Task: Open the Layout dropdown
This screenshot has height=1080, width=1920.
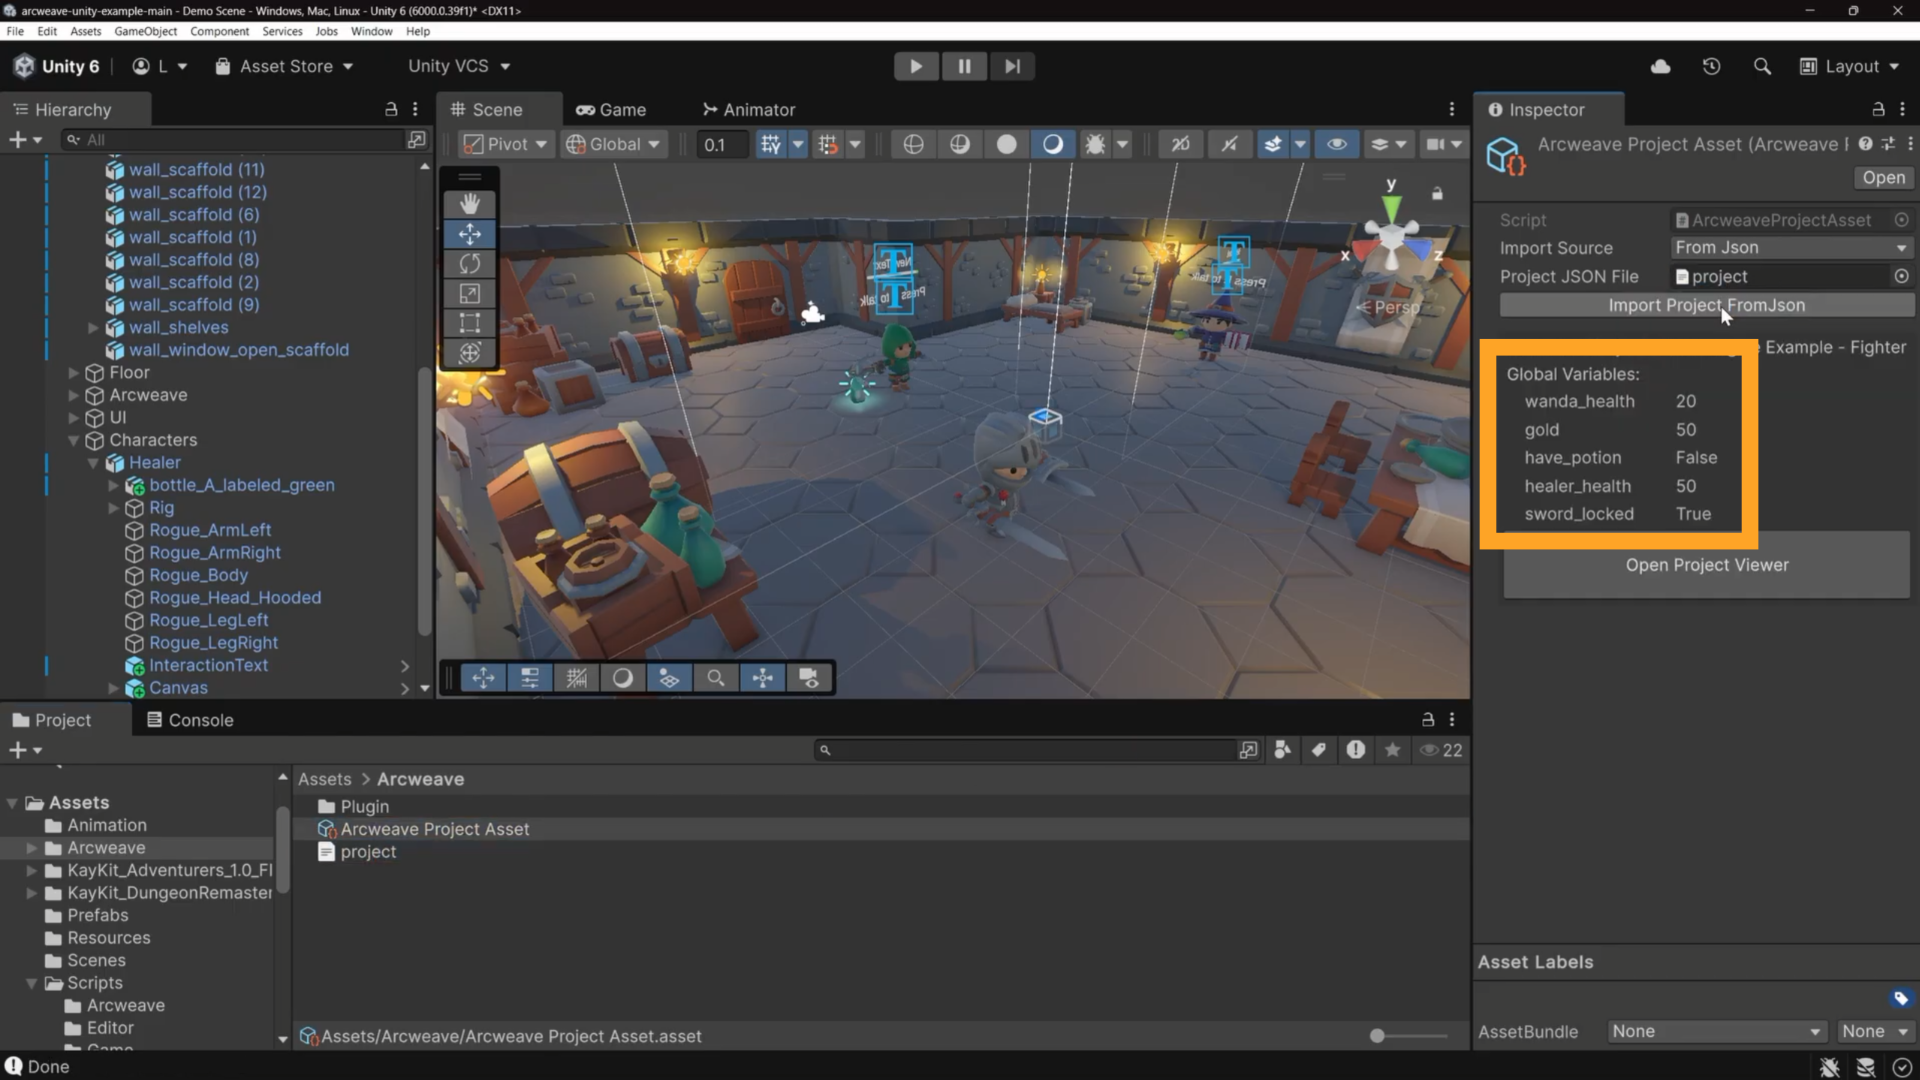Action: pyautogui.click(x=1850, y=66)
